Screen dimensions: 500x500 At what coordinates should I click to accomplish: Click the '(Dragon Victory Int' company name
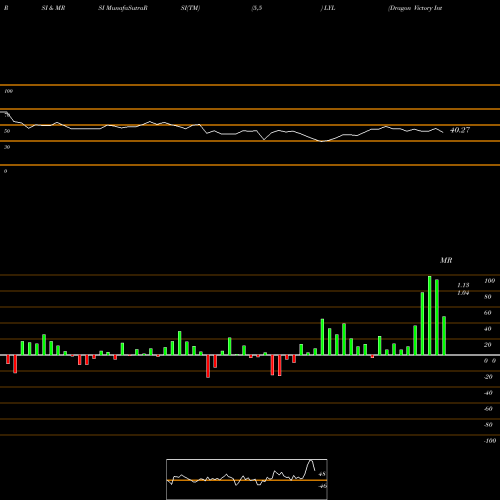pyautogui.click(x=415, y=8)
